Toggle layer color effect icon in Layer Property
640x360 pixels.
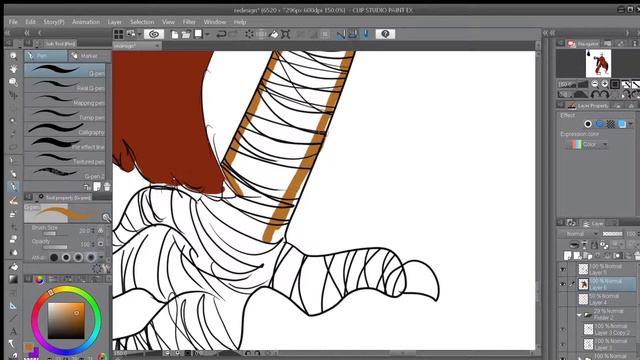[x=622, y=124]
